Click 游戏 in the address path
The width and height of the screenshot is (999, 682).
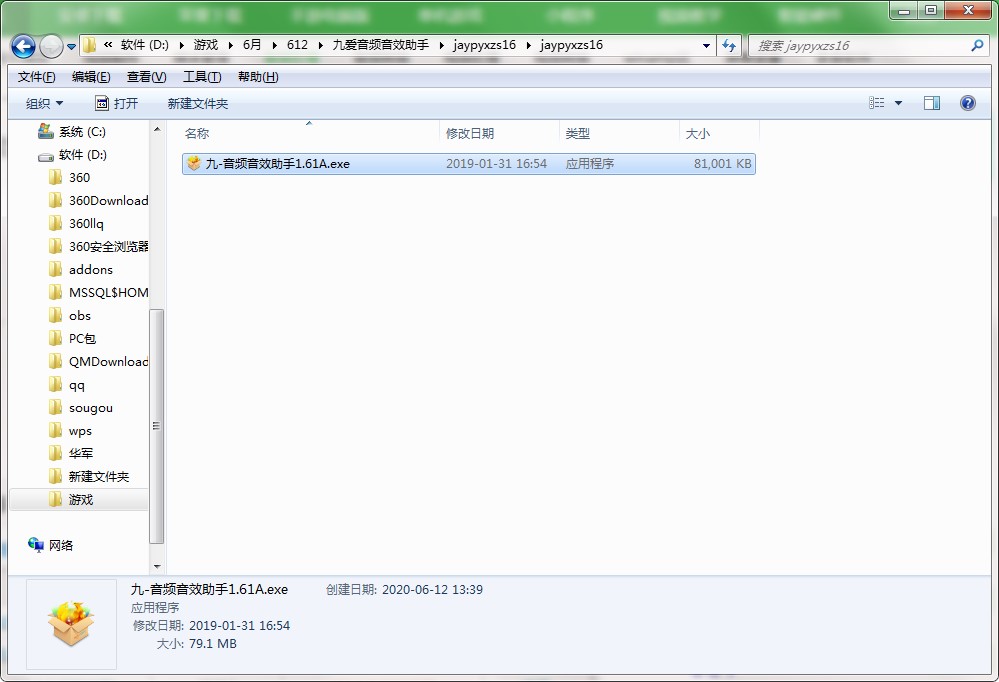click(x=206, y=45)
